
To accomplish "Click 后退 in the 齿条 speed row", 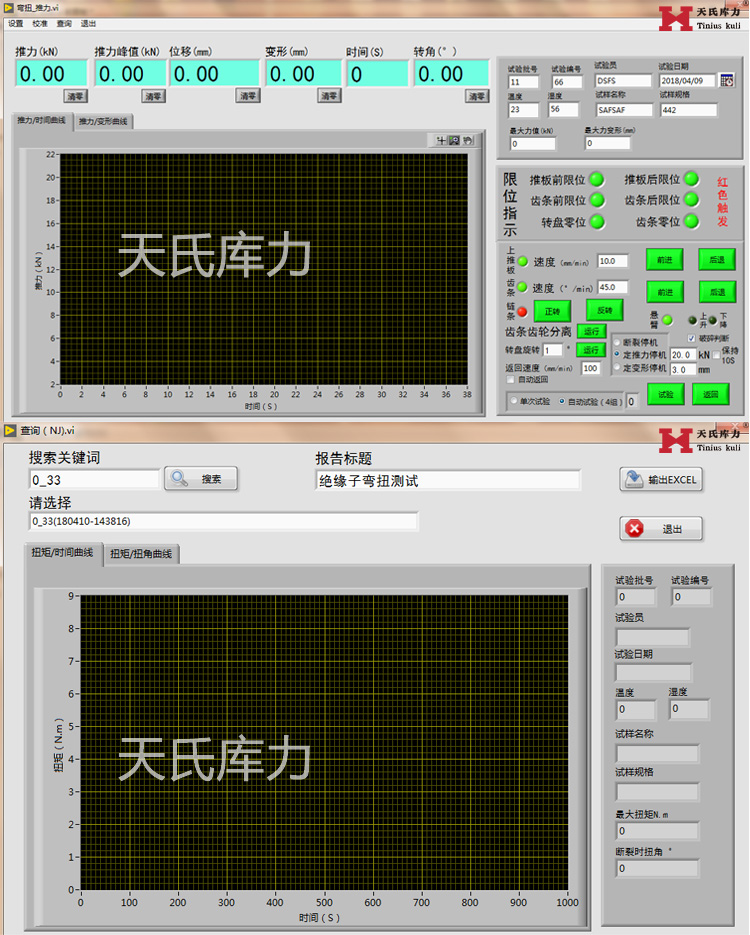I will click(717, 292).
